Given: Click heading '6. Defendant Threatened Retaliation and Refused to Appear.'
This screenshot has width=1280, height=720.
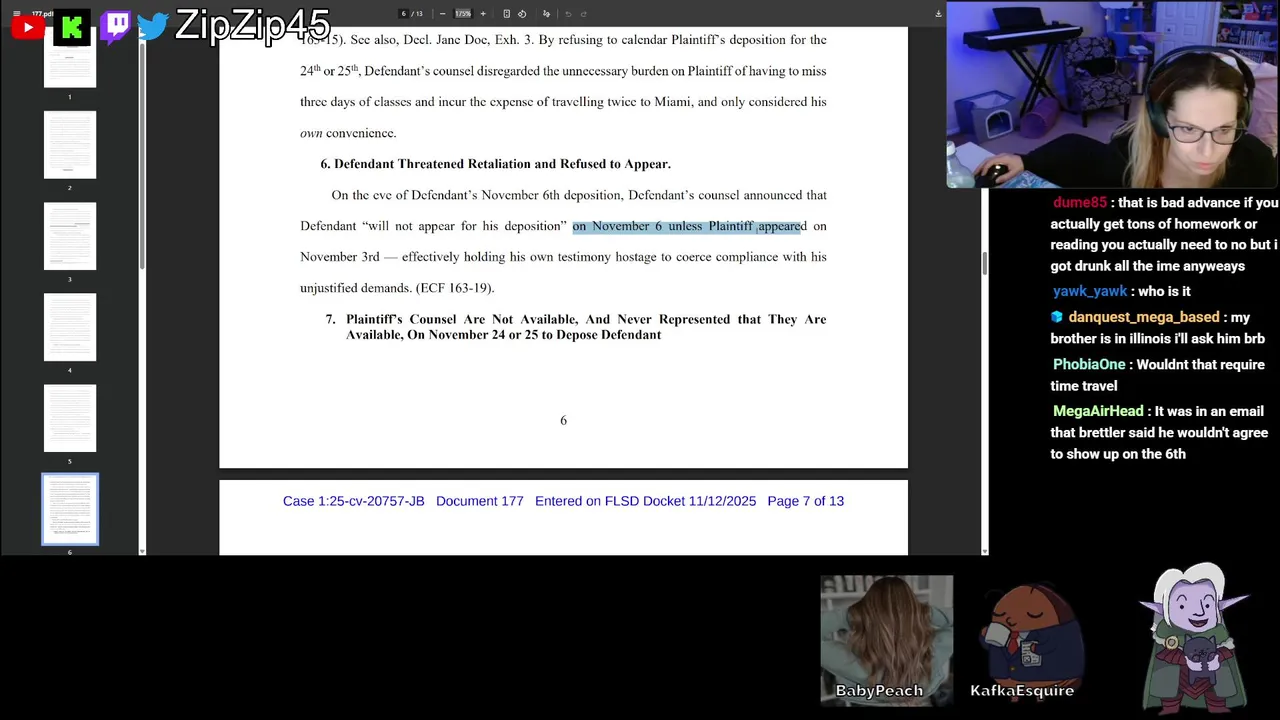Looking at the screenshot, I should pyautogui.click(x=495, y=164).
